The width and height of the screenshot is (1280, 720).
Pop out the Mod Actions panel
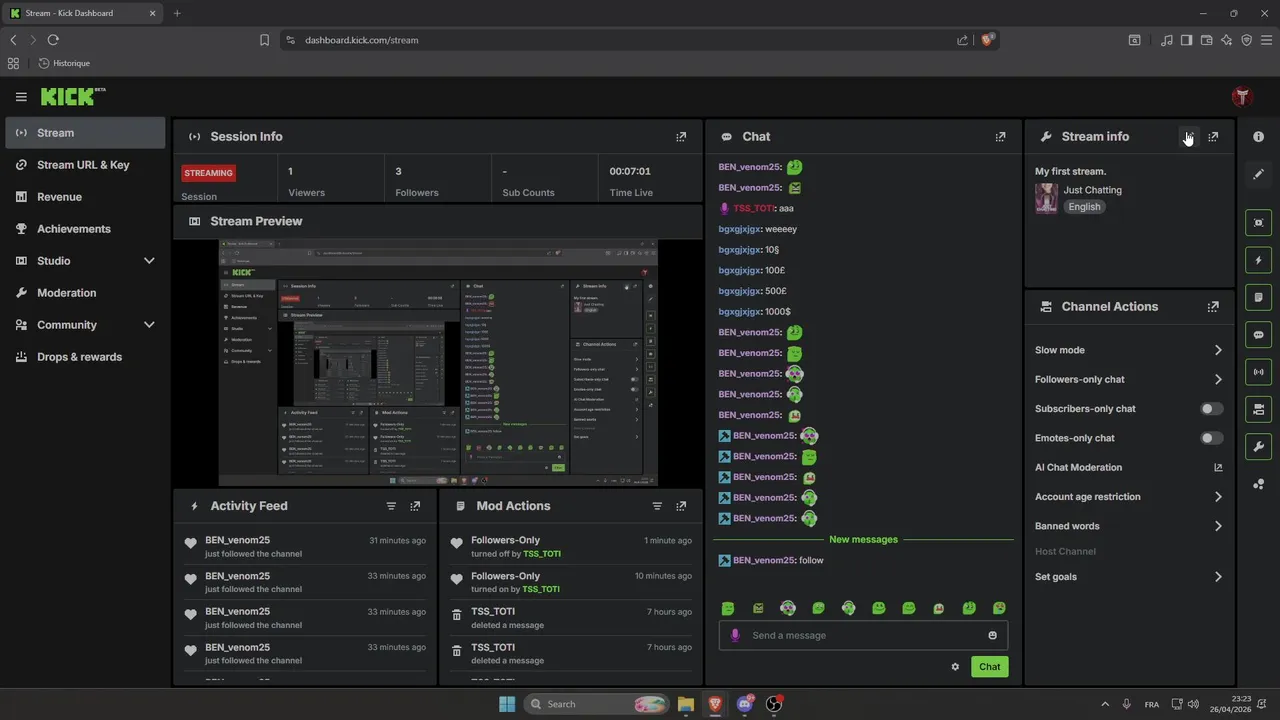tap(681, 506)
